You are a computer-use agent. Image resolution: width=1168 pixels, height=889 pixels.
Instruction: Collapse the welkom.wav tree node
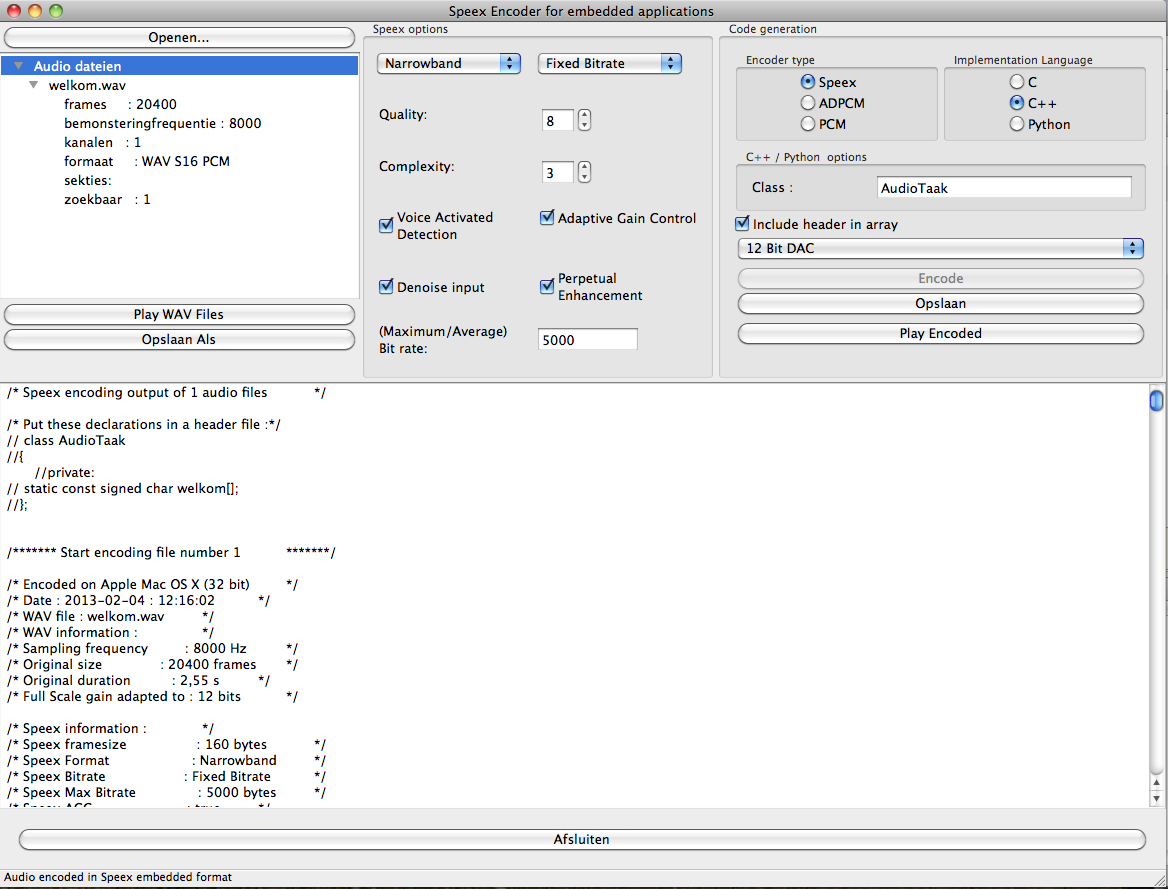(x=34, y=85)
